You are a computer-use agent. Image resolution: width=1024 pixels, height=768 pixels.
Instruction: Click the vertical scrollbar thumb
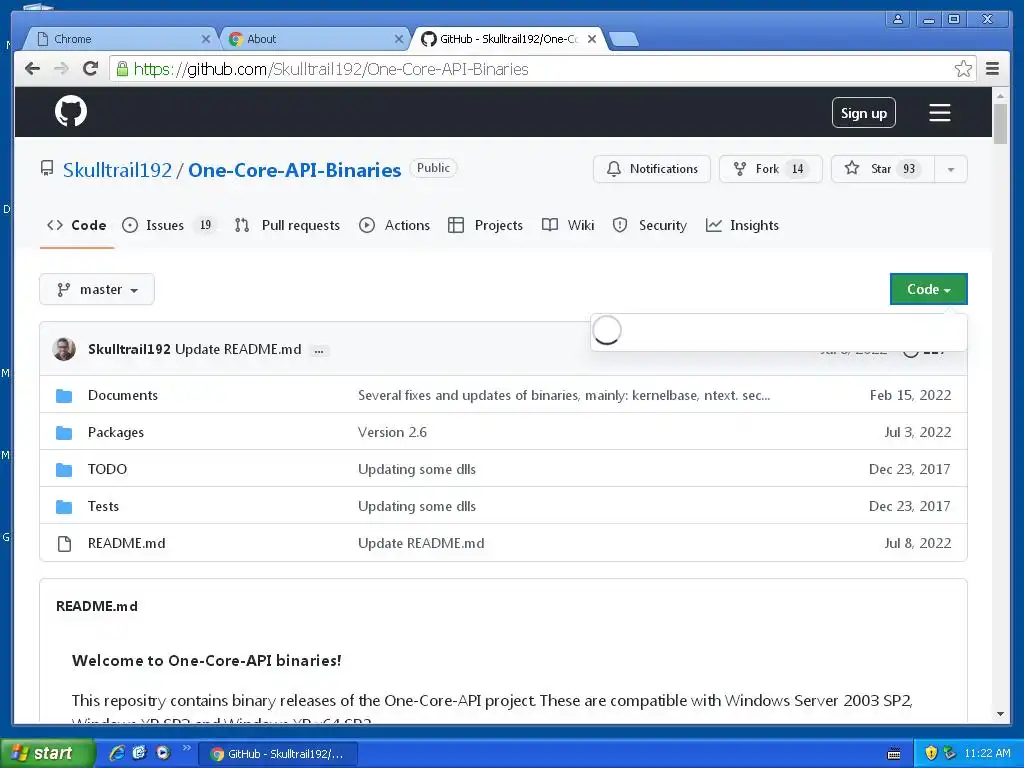point(1000,123)
